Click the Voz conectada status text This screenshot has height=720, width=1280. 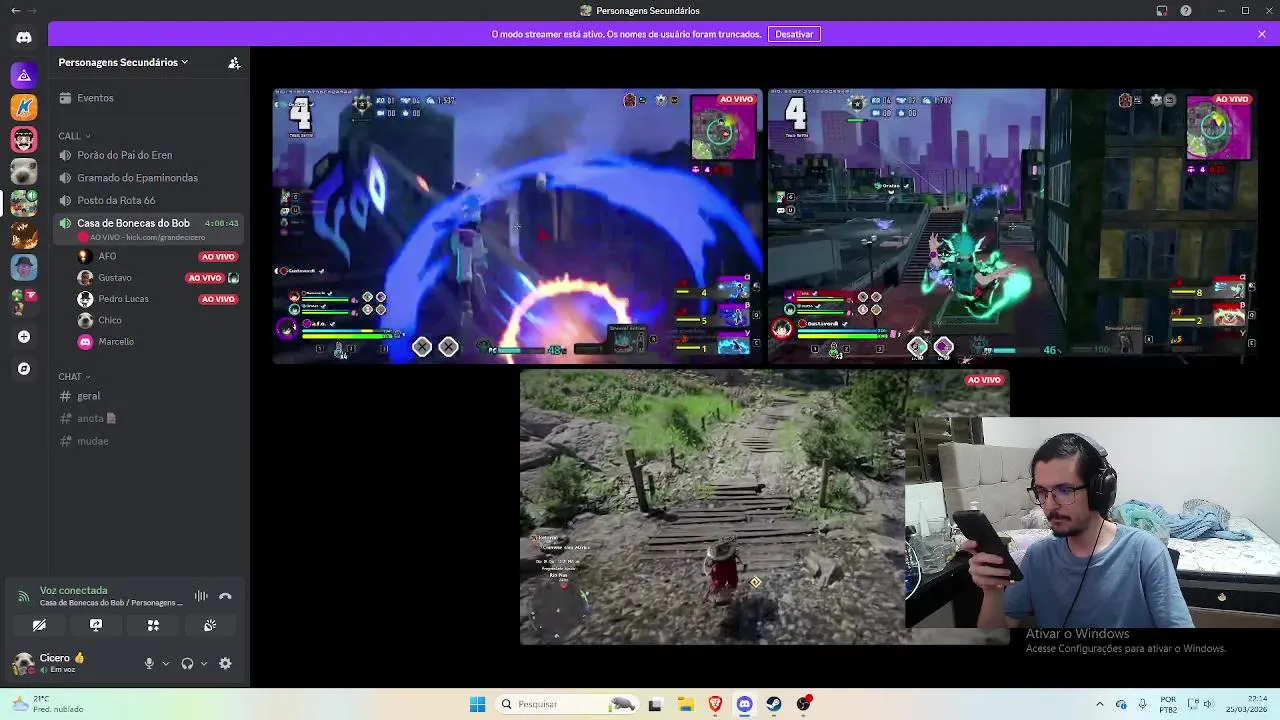73,591
